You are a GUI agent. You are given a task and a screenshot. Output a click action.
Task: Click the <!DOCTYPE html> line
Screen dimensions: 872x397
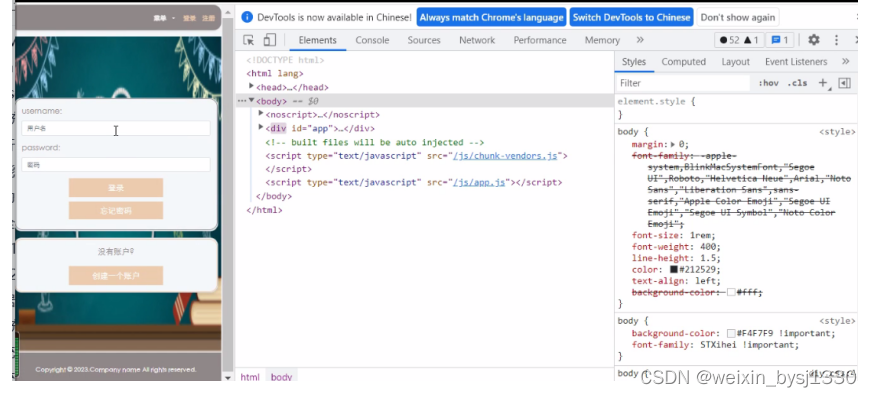(285, 60)
